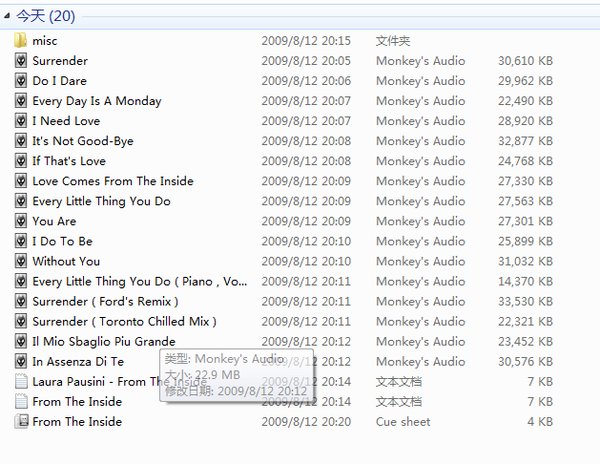600x464 pixels.
Task: Click the 24,768 KB size value
Action: (x=525, y=161)
